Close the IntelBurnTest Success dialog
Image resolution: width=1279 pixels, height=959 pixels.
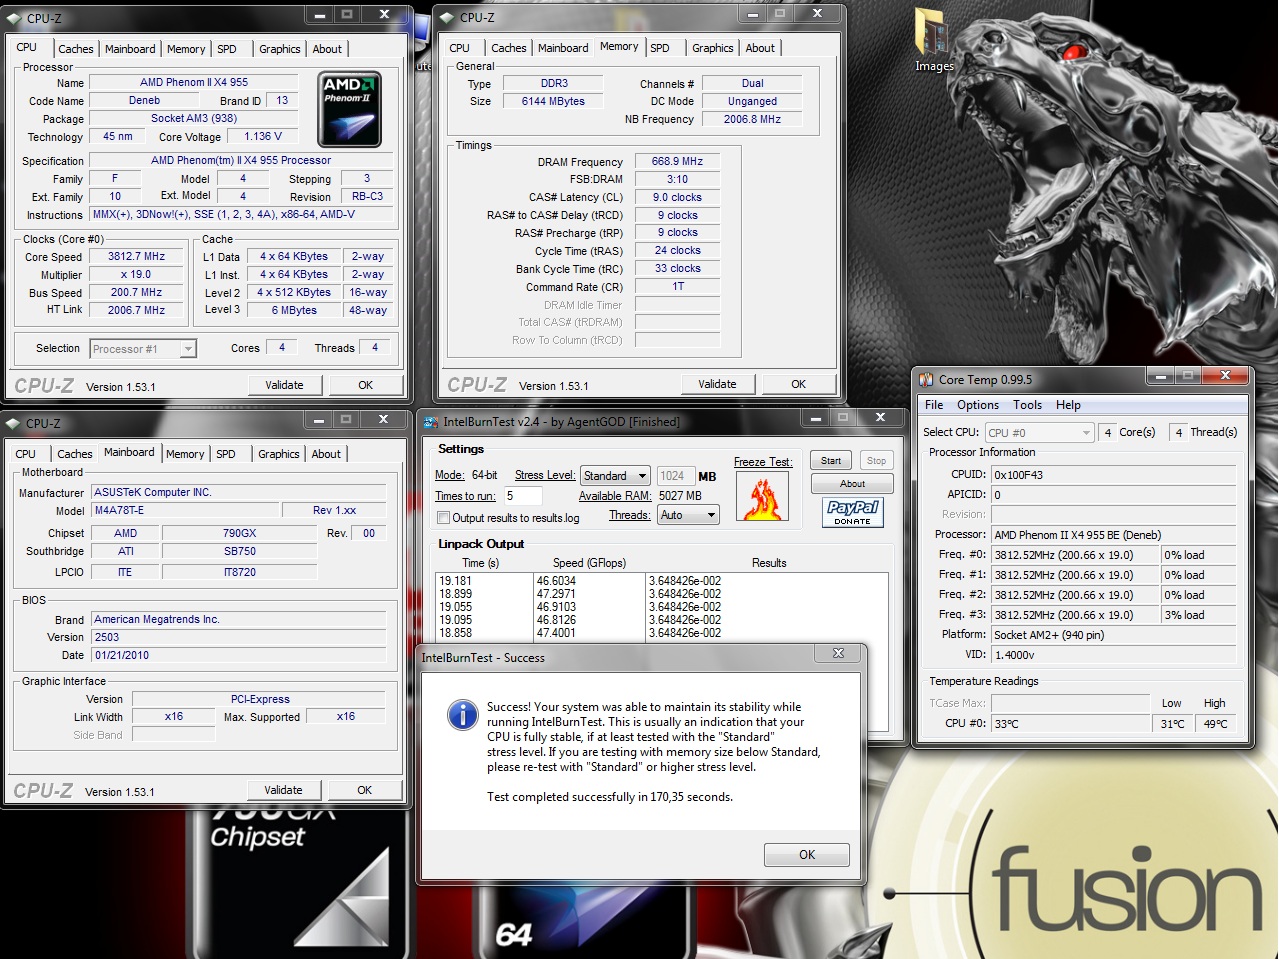click(x=838, y=653)
